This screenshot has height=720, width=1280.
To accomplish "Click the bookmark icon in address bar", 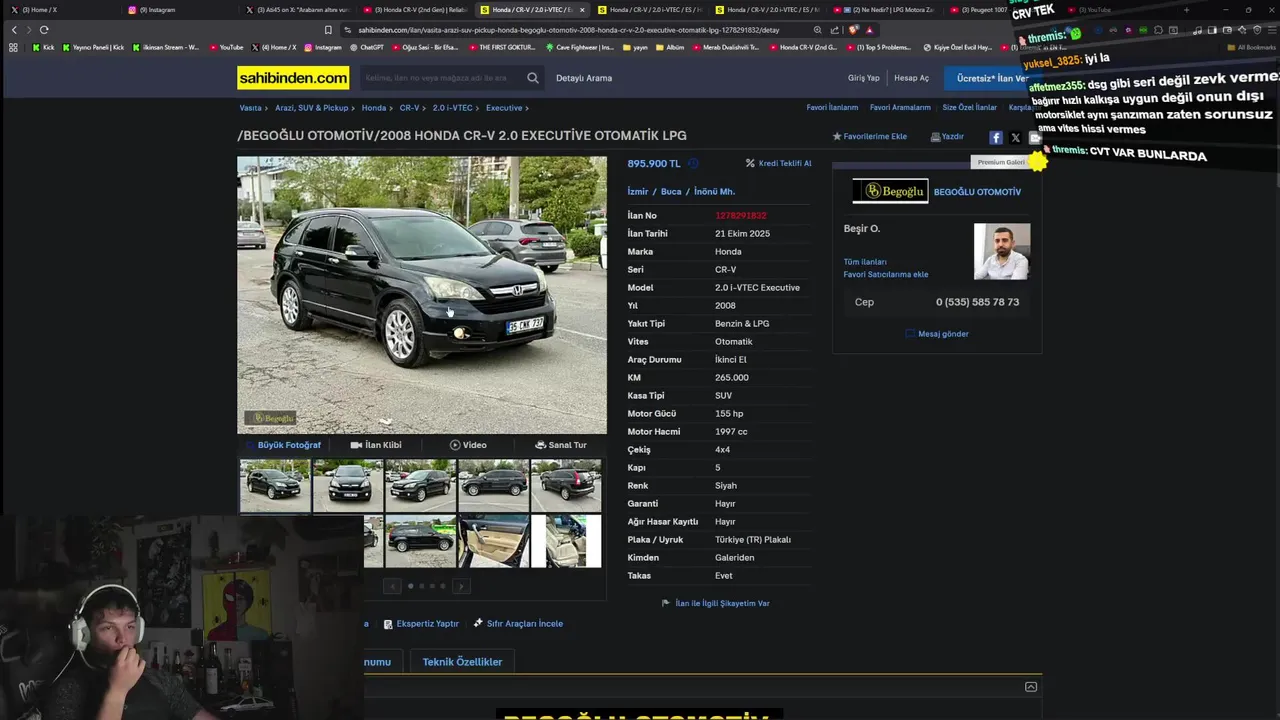I will point(328,30).
